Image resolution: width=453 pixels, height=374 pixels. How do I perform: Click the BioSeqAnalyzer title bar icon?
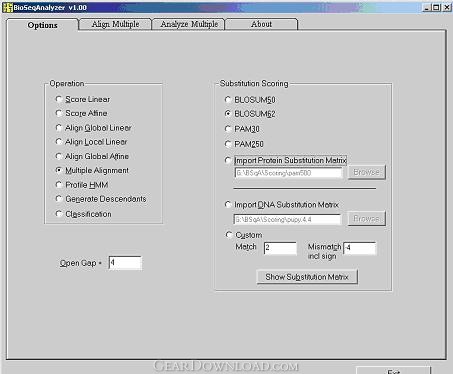point(7,7)
